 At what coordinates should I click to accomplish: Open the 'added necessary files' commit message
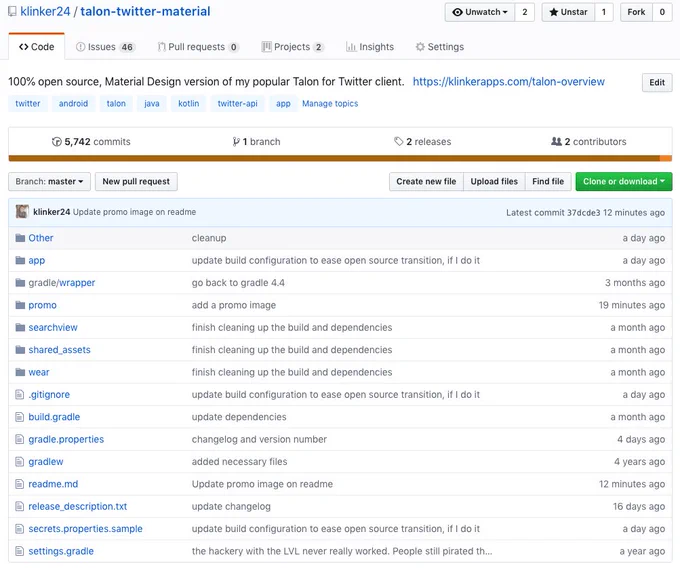point(239,461)
